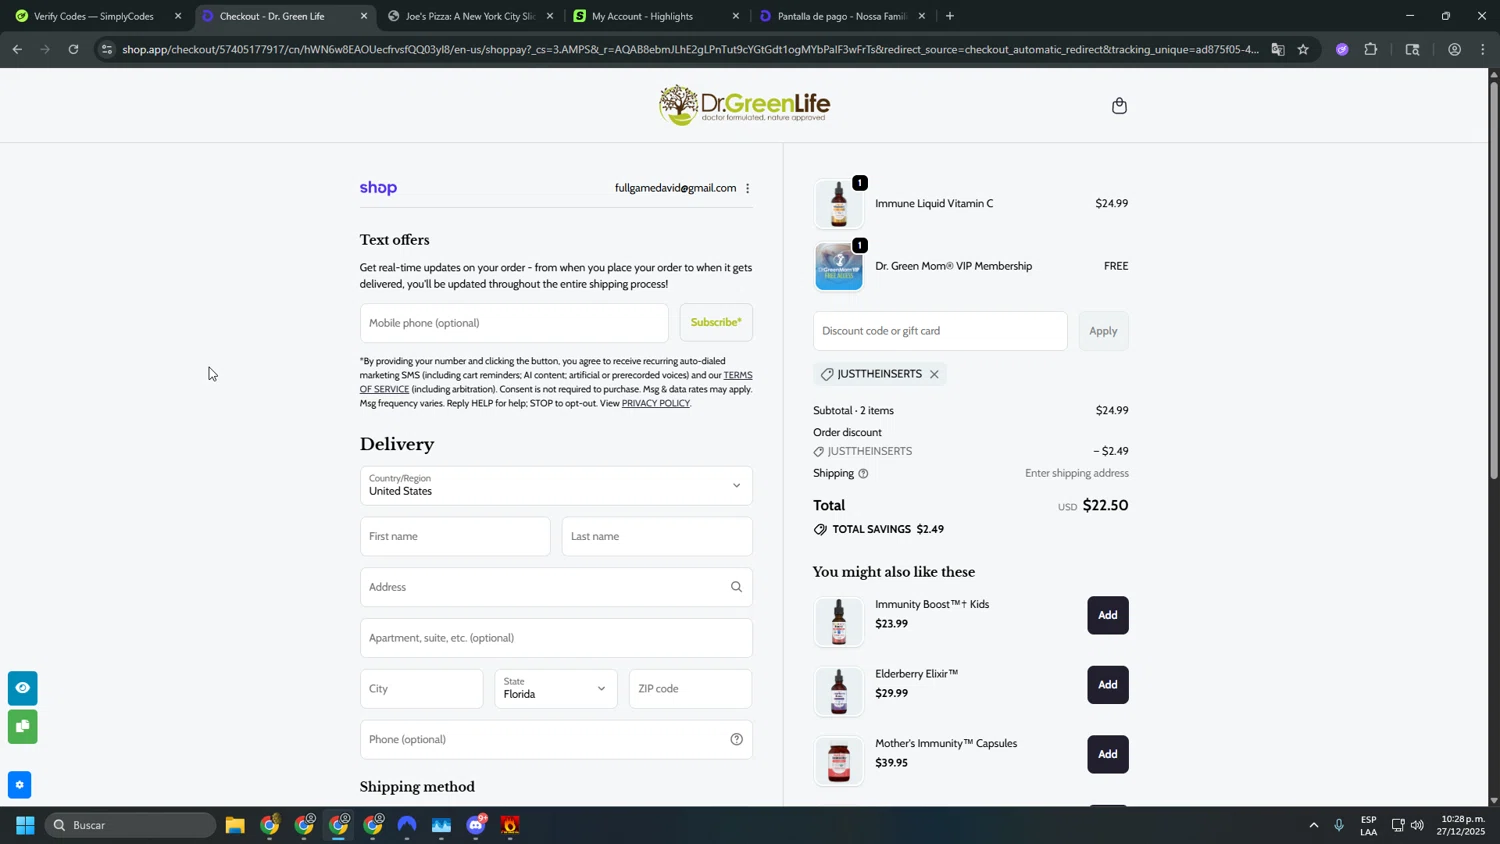
Task: Open Discord from taskbar
Action: [x=476, y=825]
